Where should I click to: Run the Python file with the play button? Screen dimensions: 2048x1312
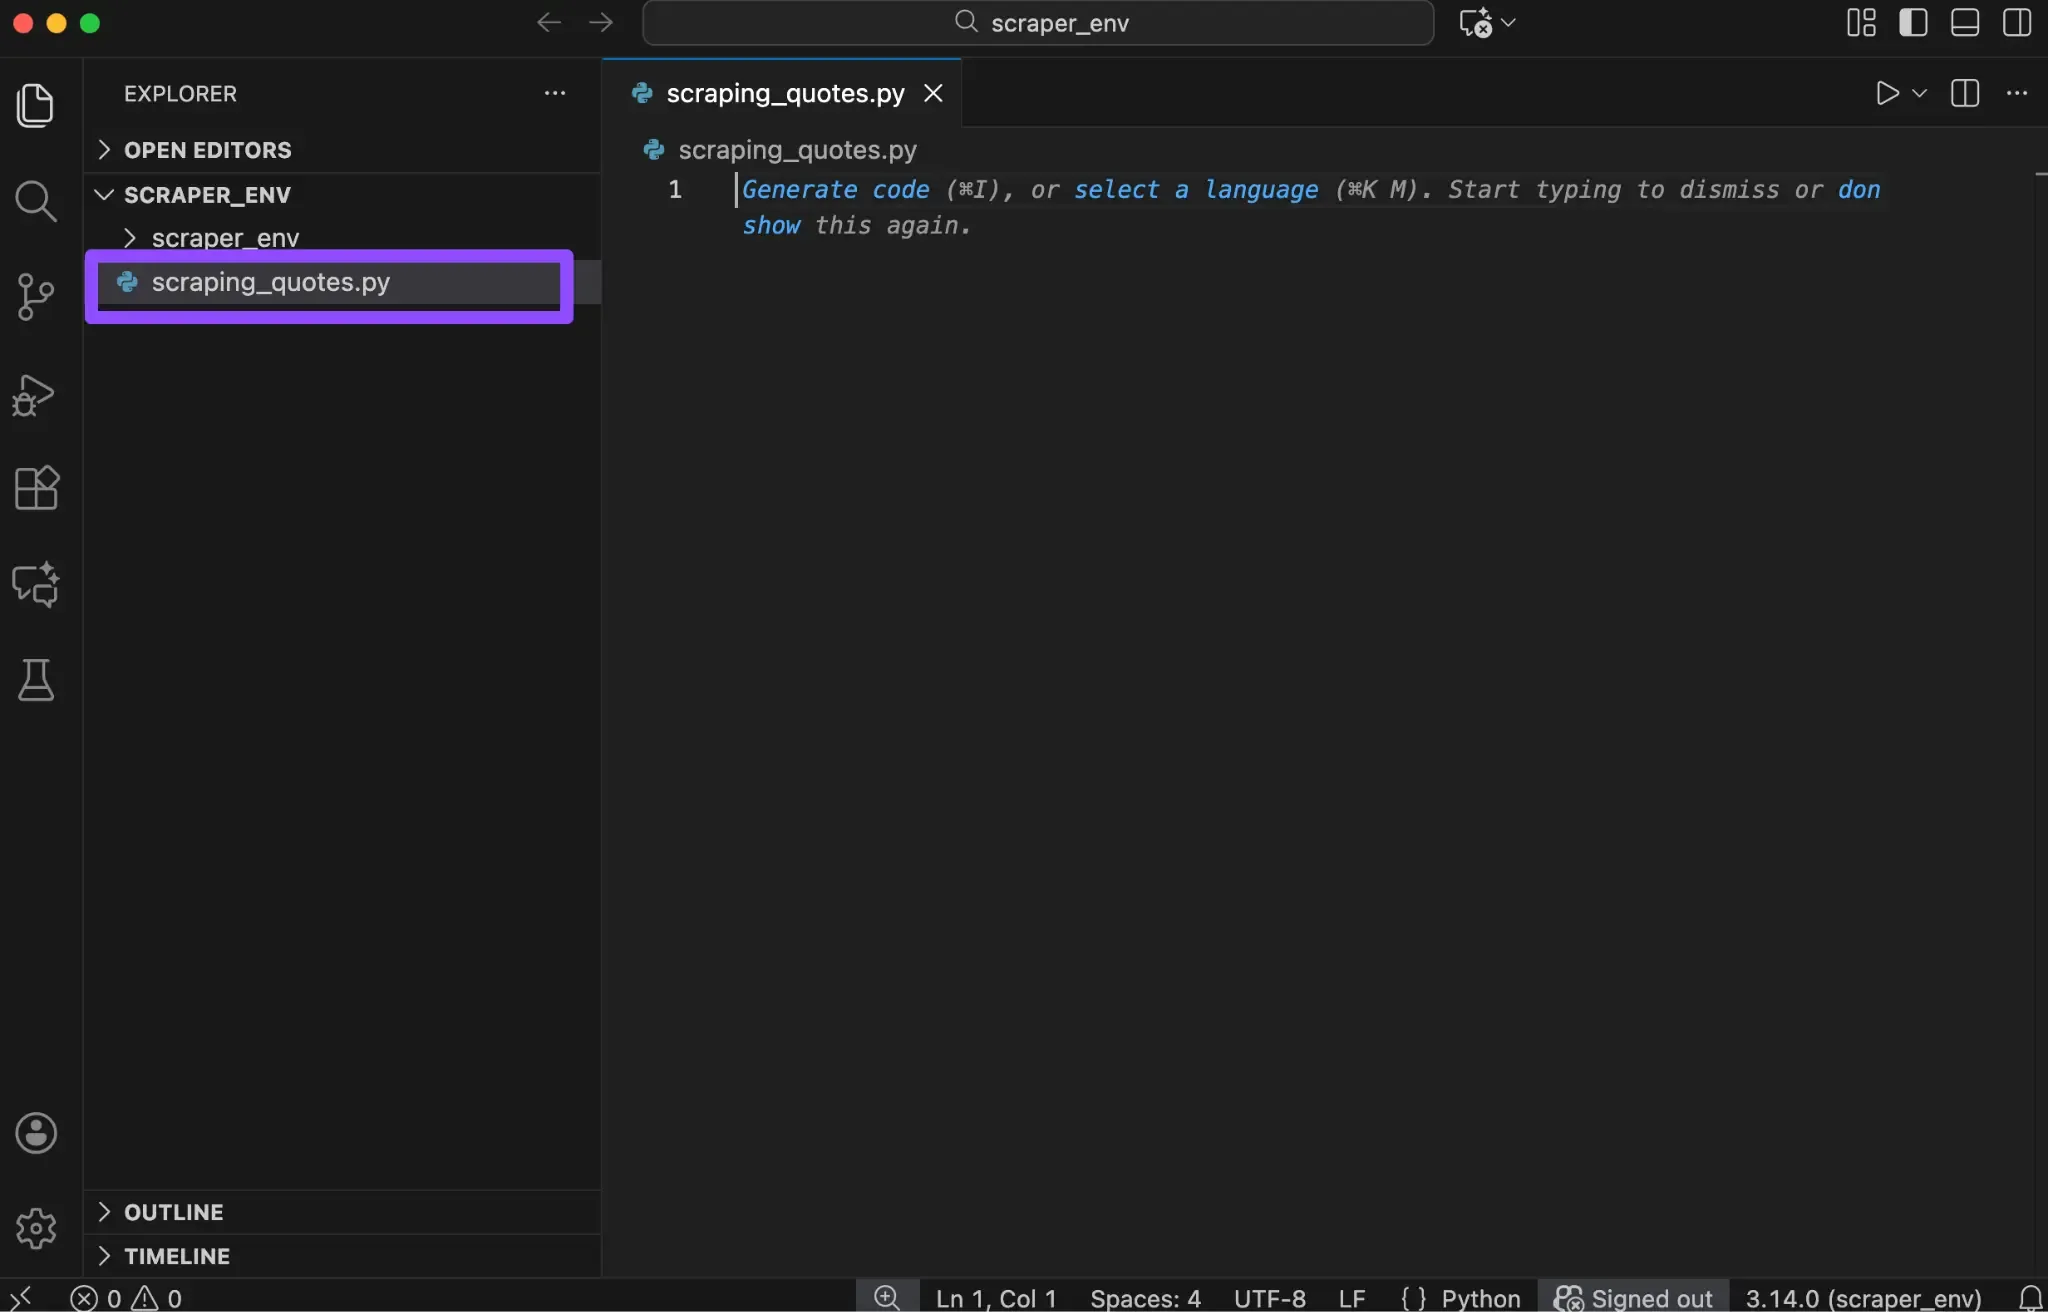click(1886, 93)
